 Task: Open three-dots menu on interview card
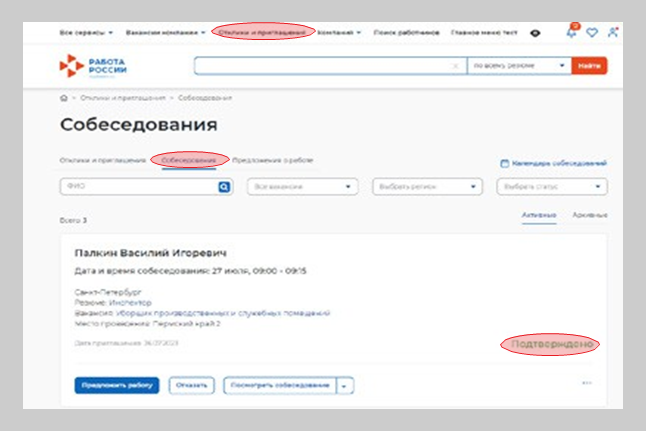click(587, 383)
